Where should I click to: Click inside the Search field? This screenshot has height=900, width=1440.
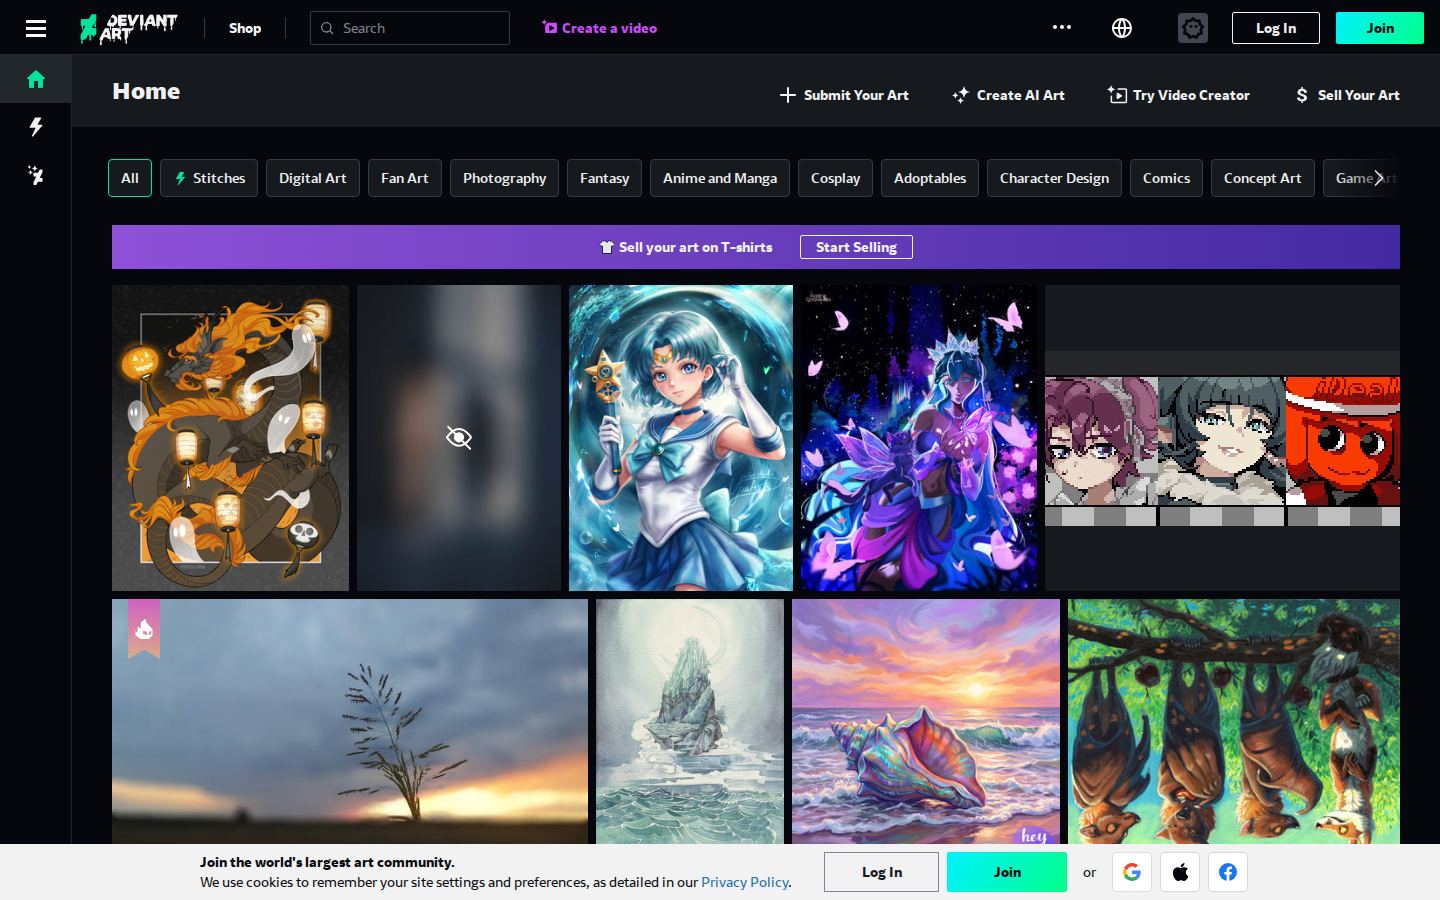(x=410, y=28)
